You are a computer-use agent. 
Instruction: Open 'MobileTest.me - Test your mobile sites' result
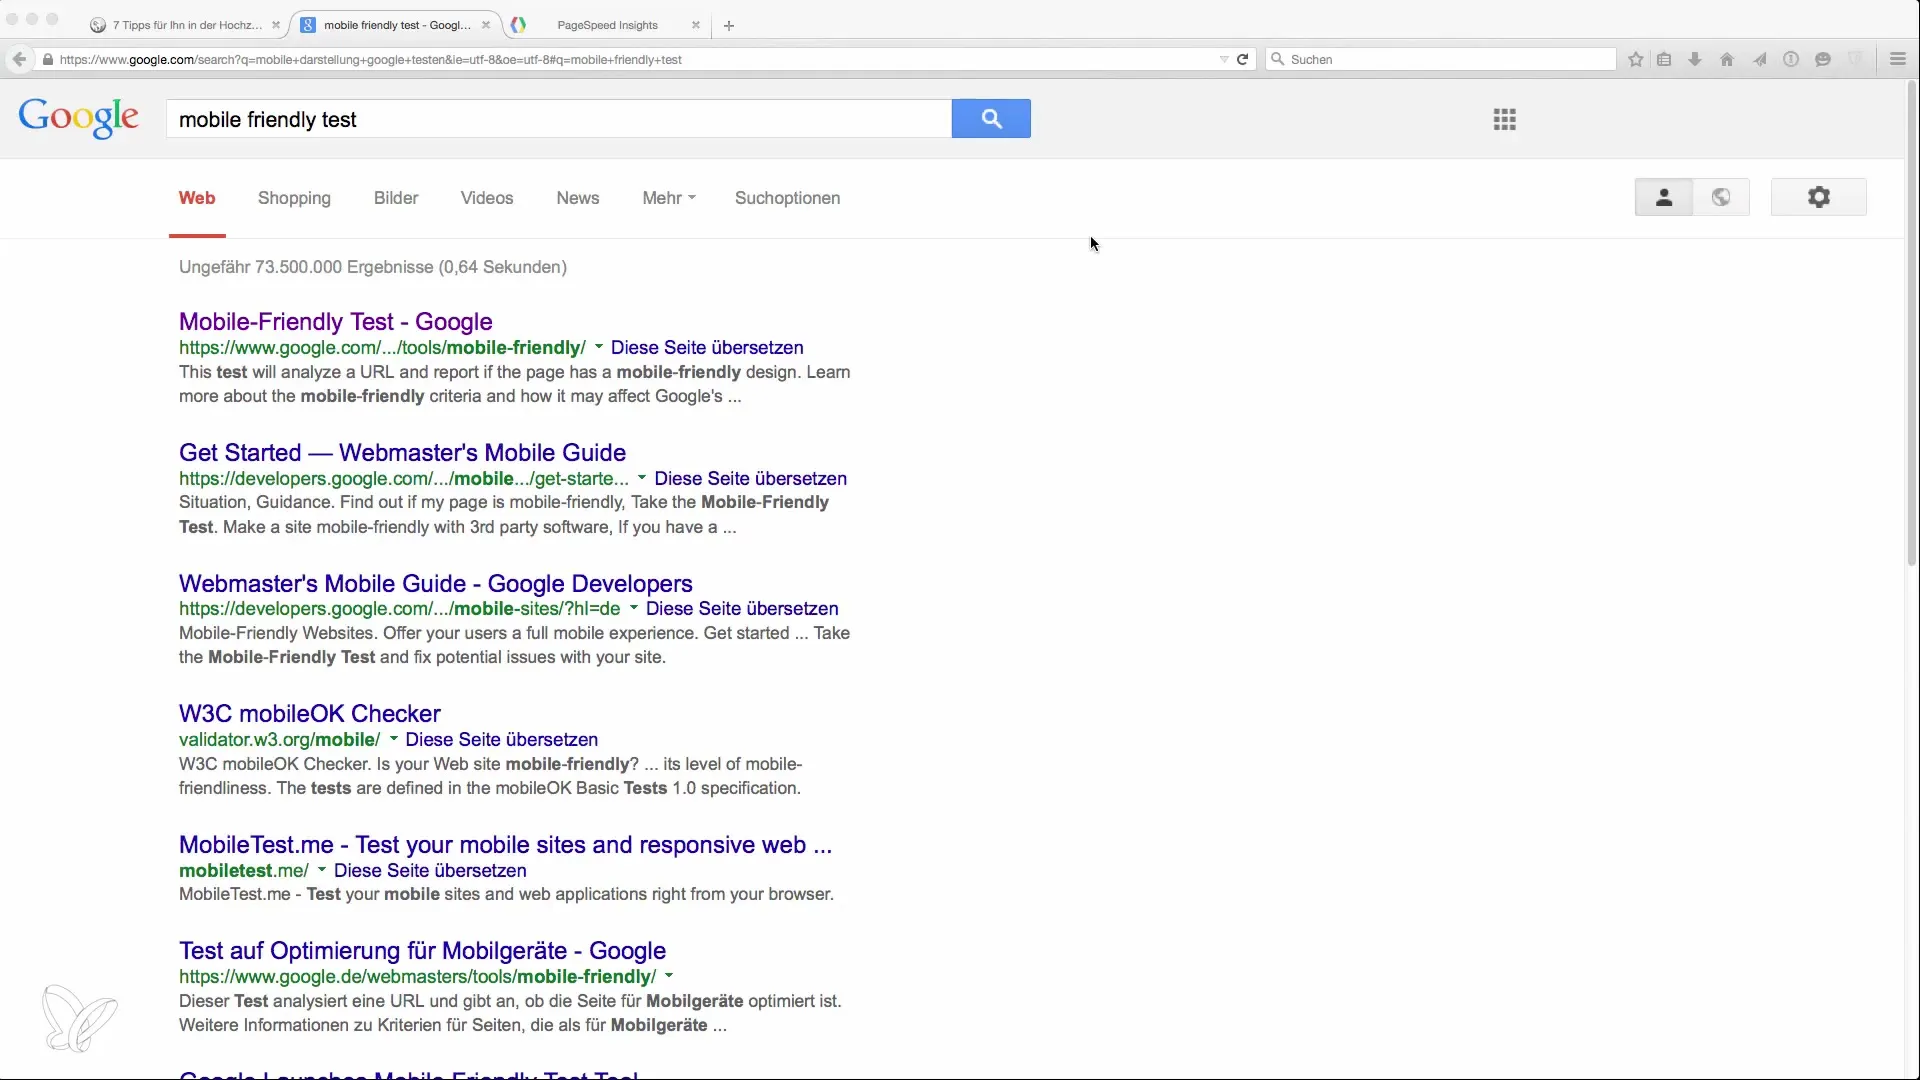tap(505, 845)
